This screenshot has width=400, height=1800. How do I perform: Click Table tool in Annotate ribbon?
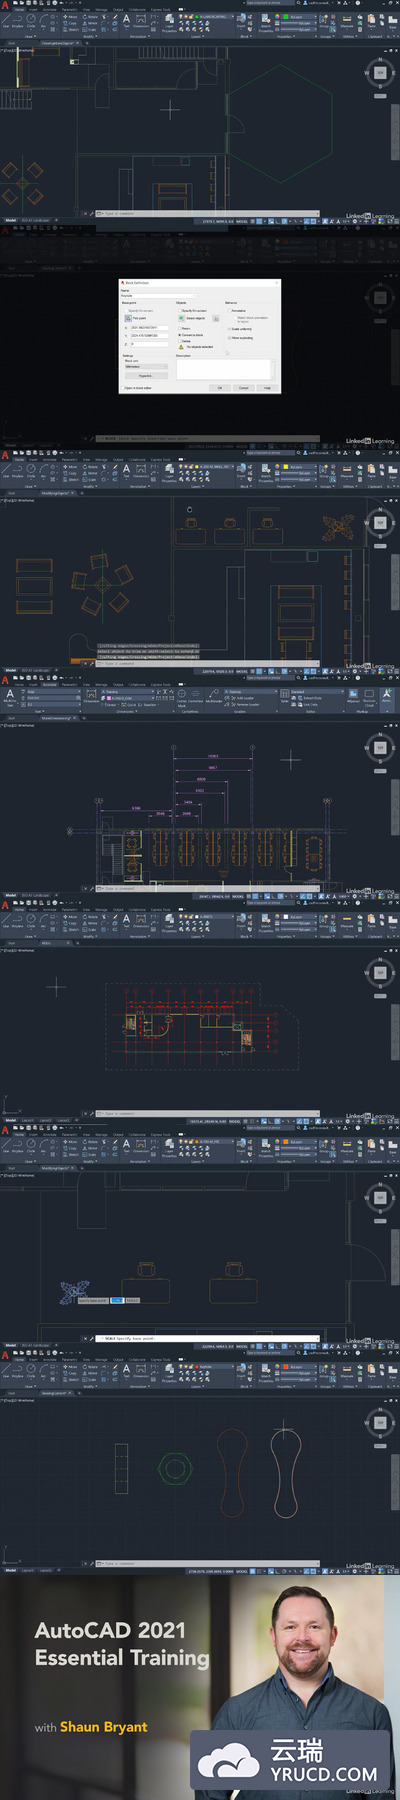285,696
